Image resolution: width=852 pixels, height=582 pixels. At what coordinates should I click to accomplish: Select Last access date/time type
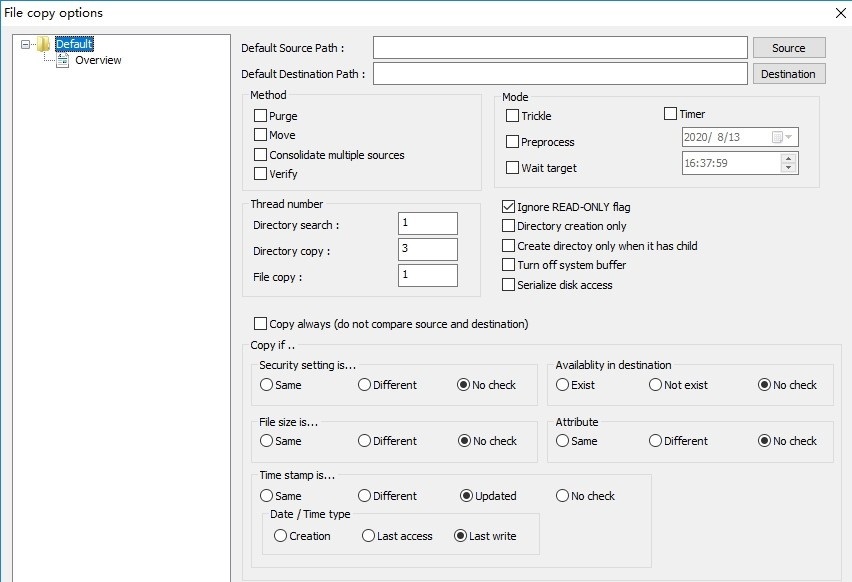[x=368, y=536]
